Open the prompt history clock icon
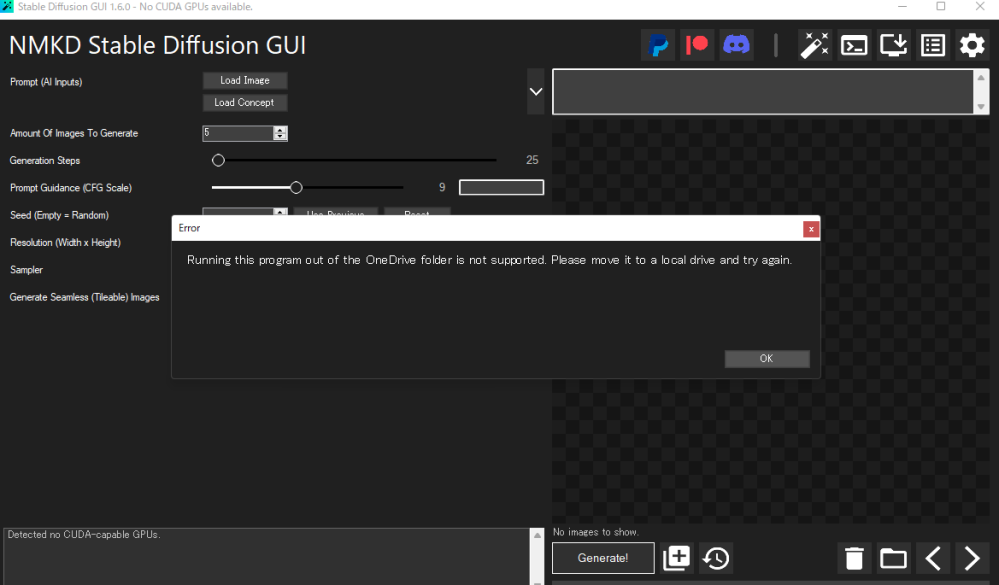 click(x=716, y=558)
